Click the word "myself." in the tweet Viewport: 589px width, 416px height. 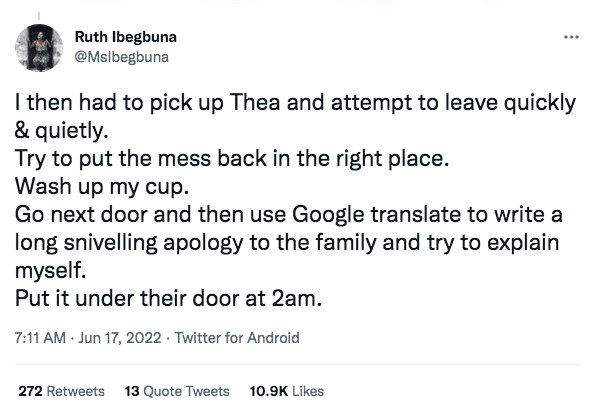point(50,270)
